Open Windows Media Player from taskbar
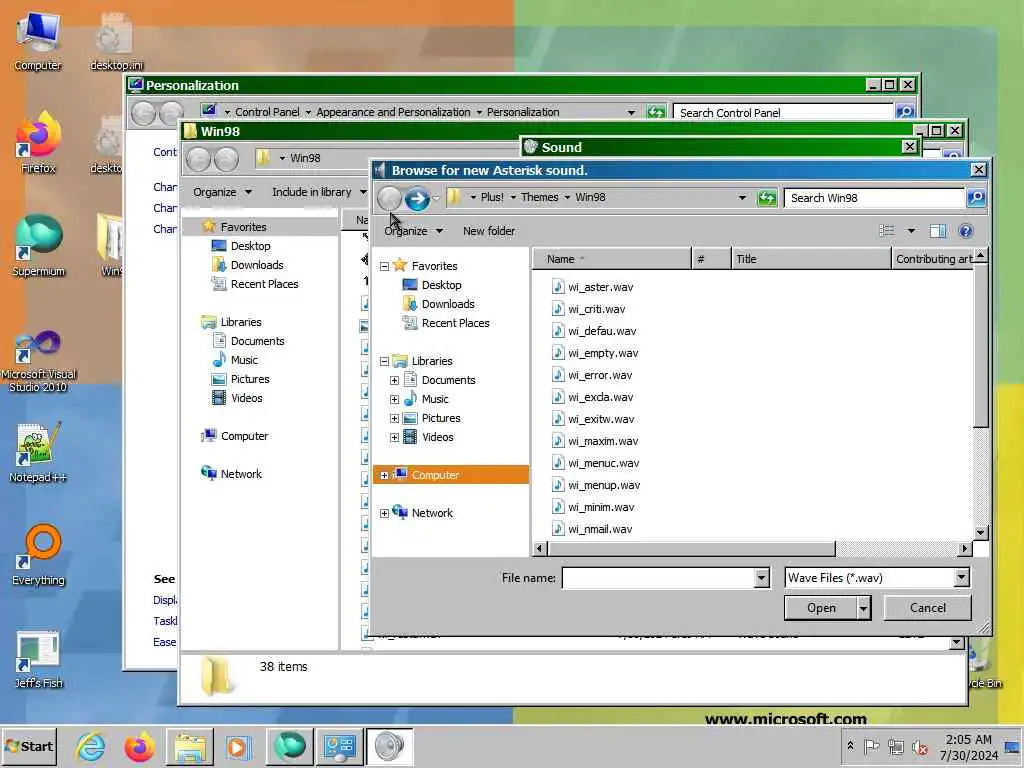The width and height of the screenshot is (1024, 768). [238, 746]
